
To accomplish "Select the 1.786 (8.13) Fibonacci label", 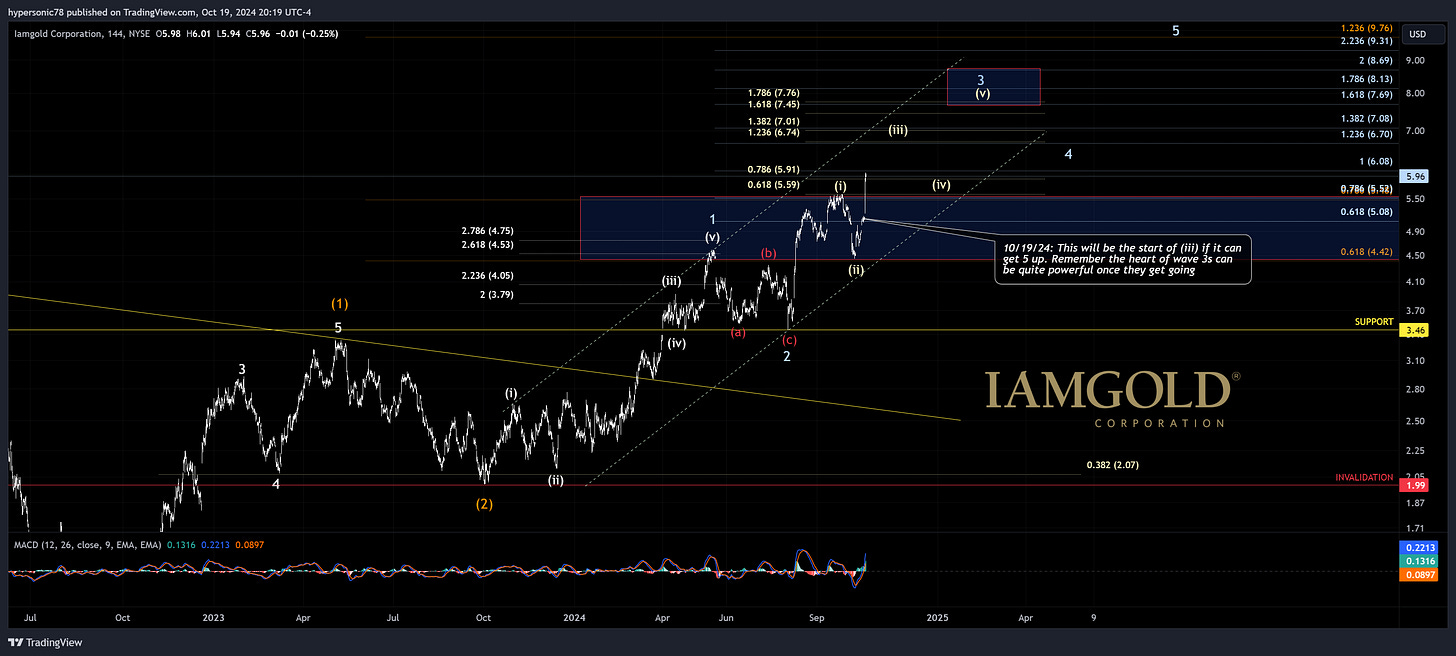I will pyautogui.click(x=1366, y=79).
